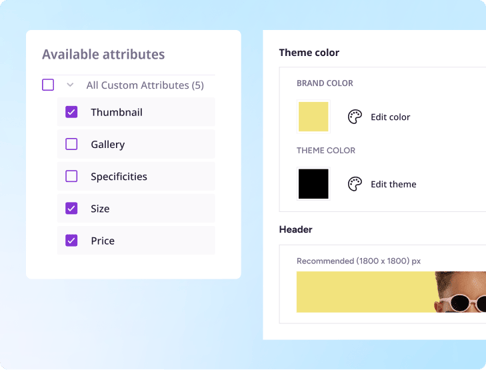Click the Available attributes heading
The height and width of the screenshot is (370, 486).
(103, 54)
